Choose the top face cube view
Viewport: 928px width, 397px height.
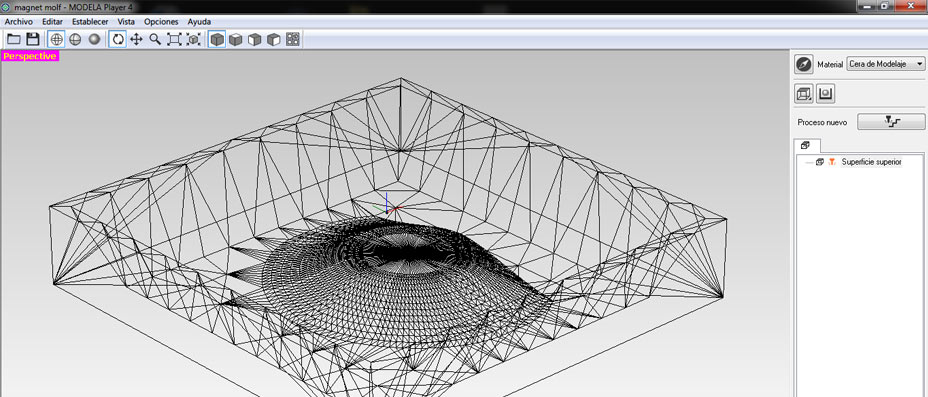click(236, 40)
